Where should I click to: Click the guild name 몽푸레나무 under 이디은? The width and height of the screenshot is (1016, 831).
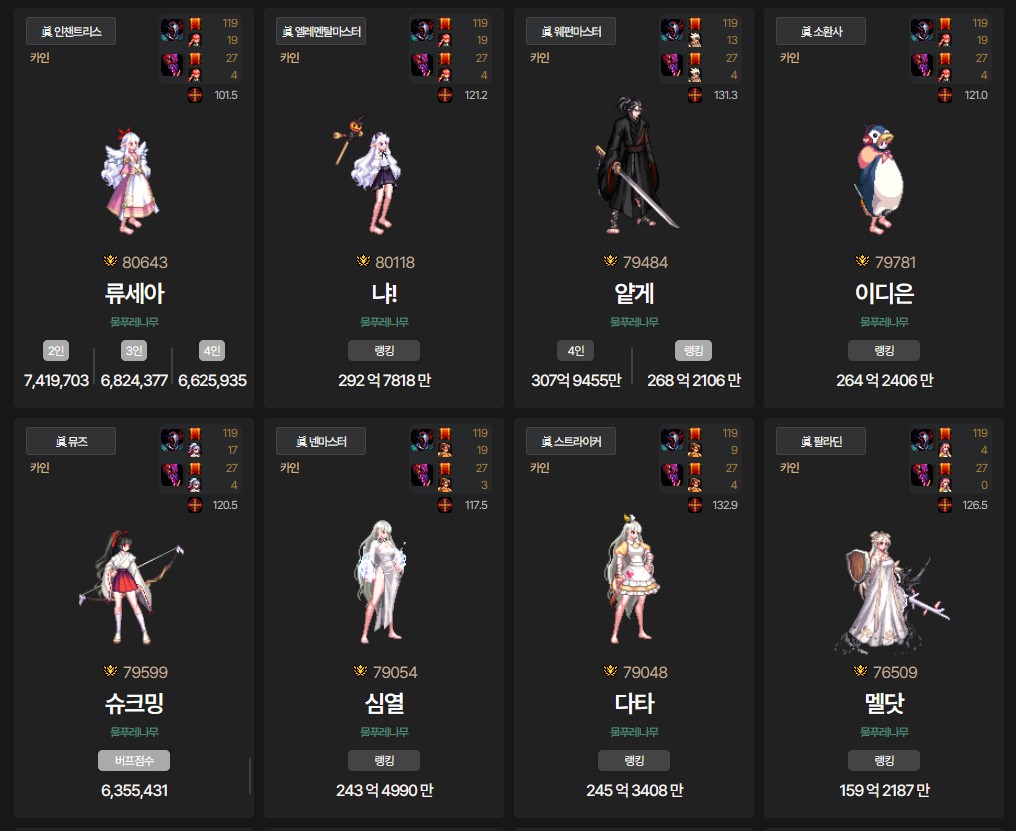pos(884,322)
